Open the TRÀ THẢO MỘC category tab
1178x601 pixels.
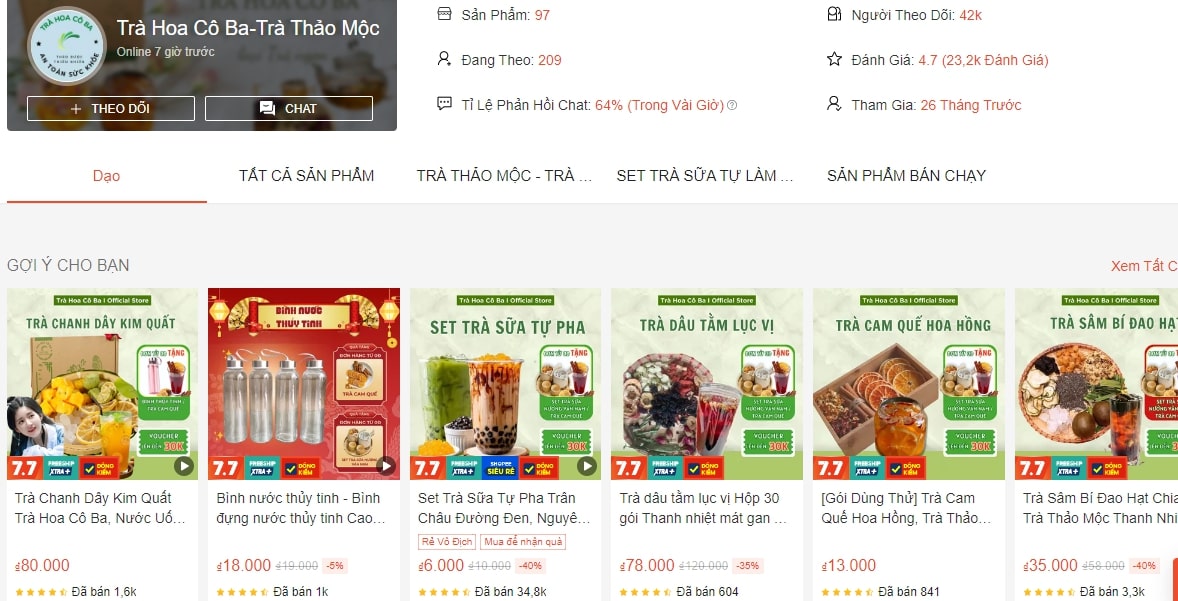pyautogui.click(x=505, y=177)
